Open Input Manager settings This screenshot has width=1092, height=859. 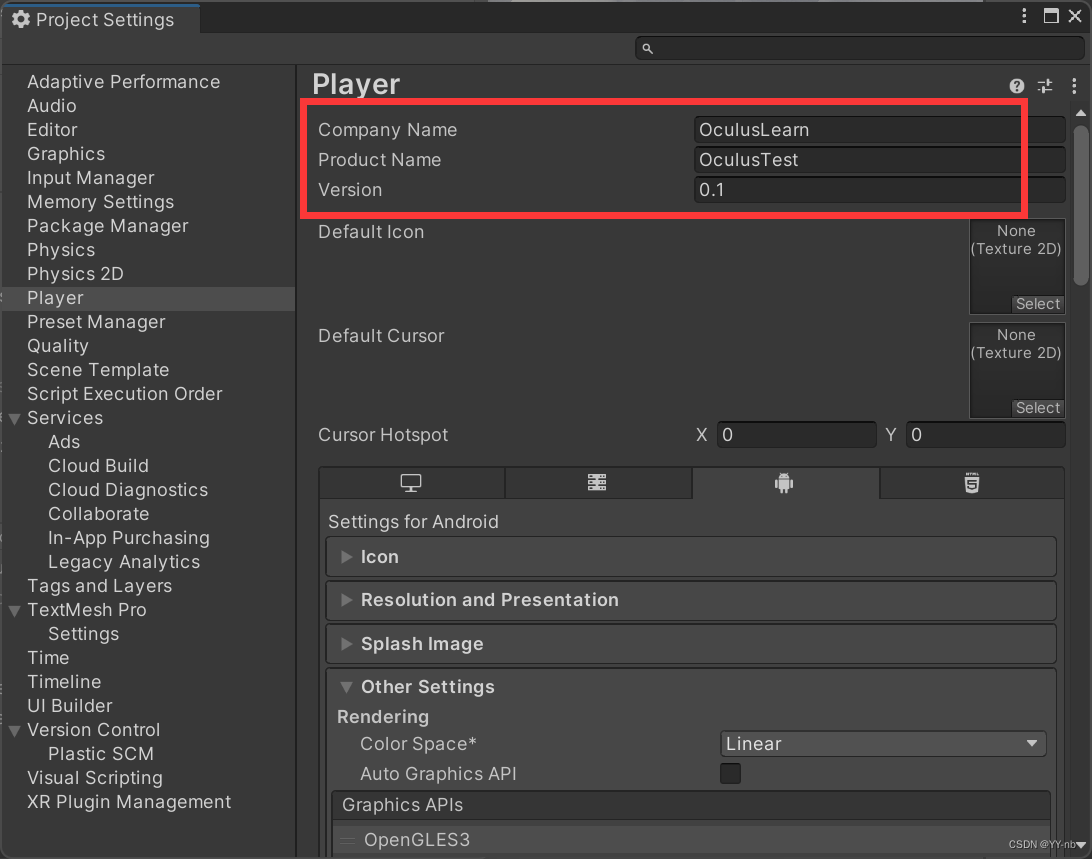(91, 178)
